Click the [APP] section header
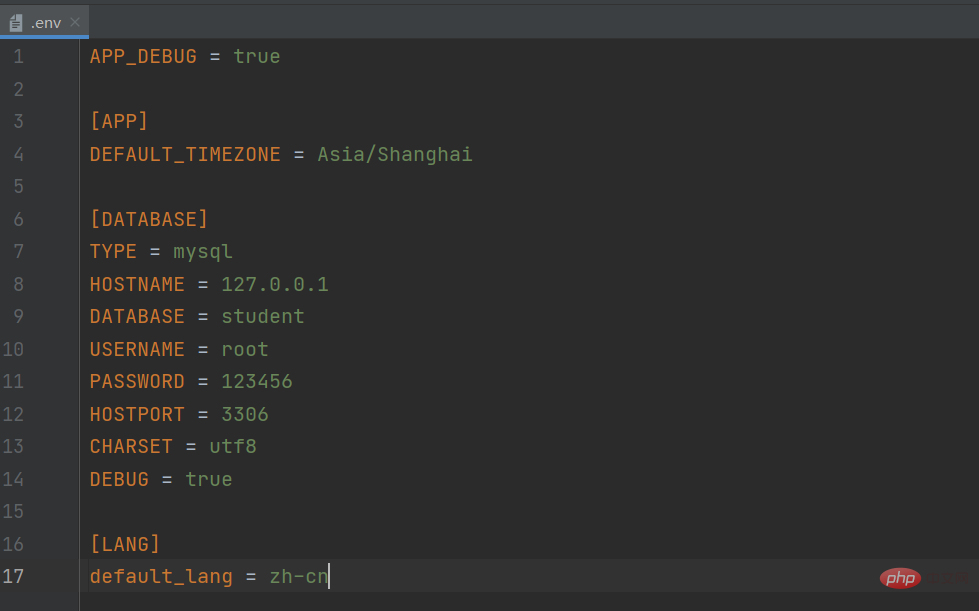The width and height of the screenshot is (979, 611). pyautogui.click(x=119, y=122)
